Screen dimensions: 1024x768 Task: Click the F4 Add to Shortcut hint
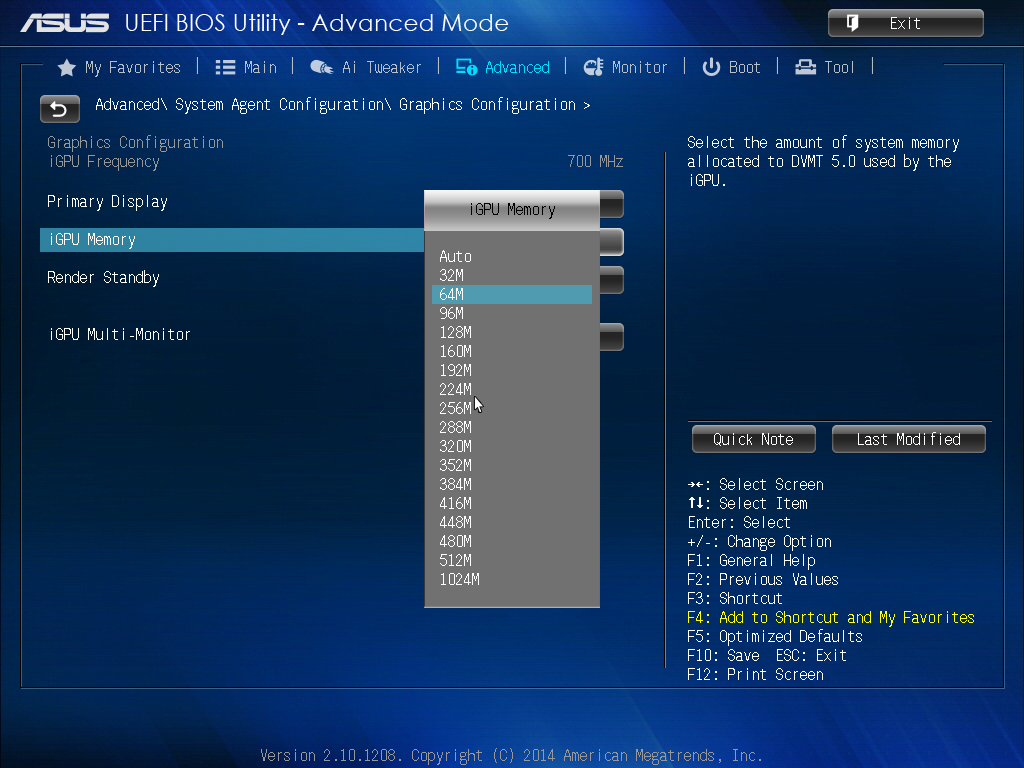831,618
